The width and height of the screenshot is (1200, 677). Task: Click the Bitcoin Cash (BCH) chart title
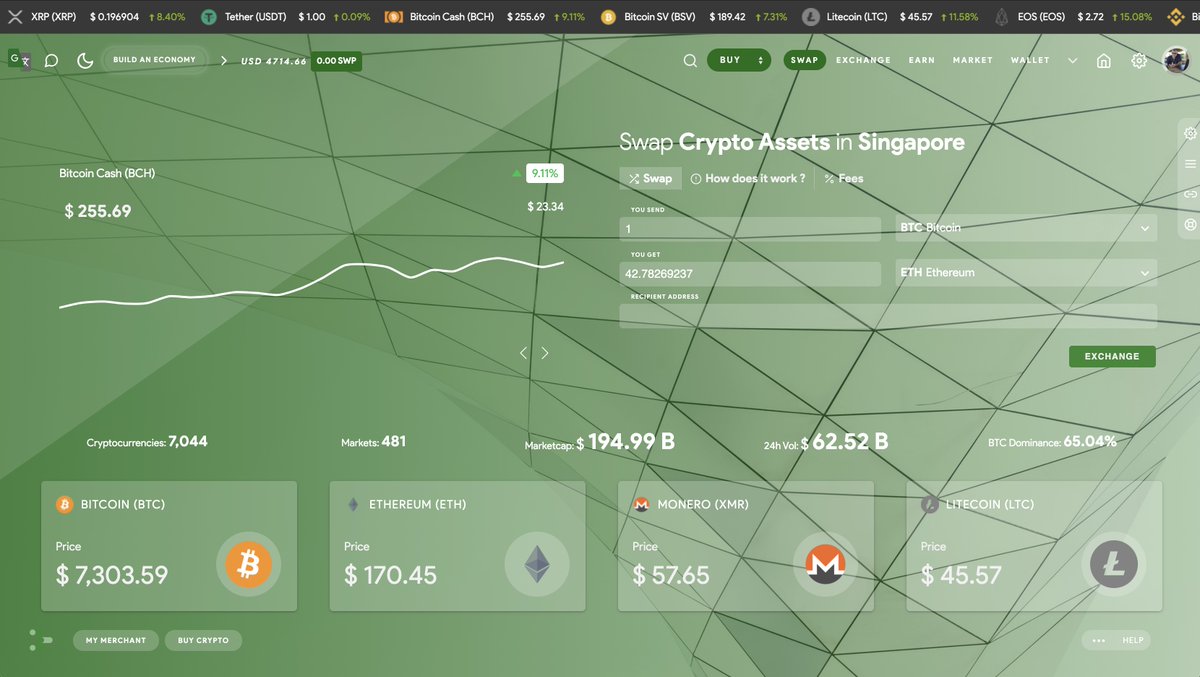pos(107,173)
